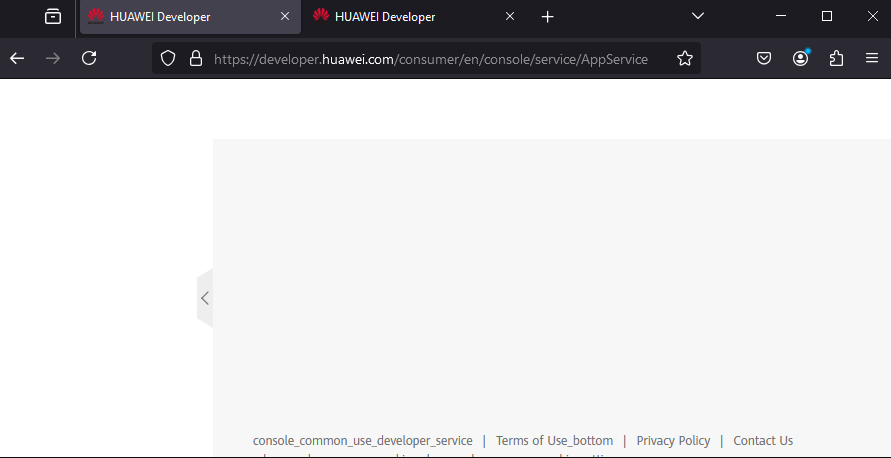Open the Firefox account menu
This screenshot has width=891, height=458.
coord(800,59)
